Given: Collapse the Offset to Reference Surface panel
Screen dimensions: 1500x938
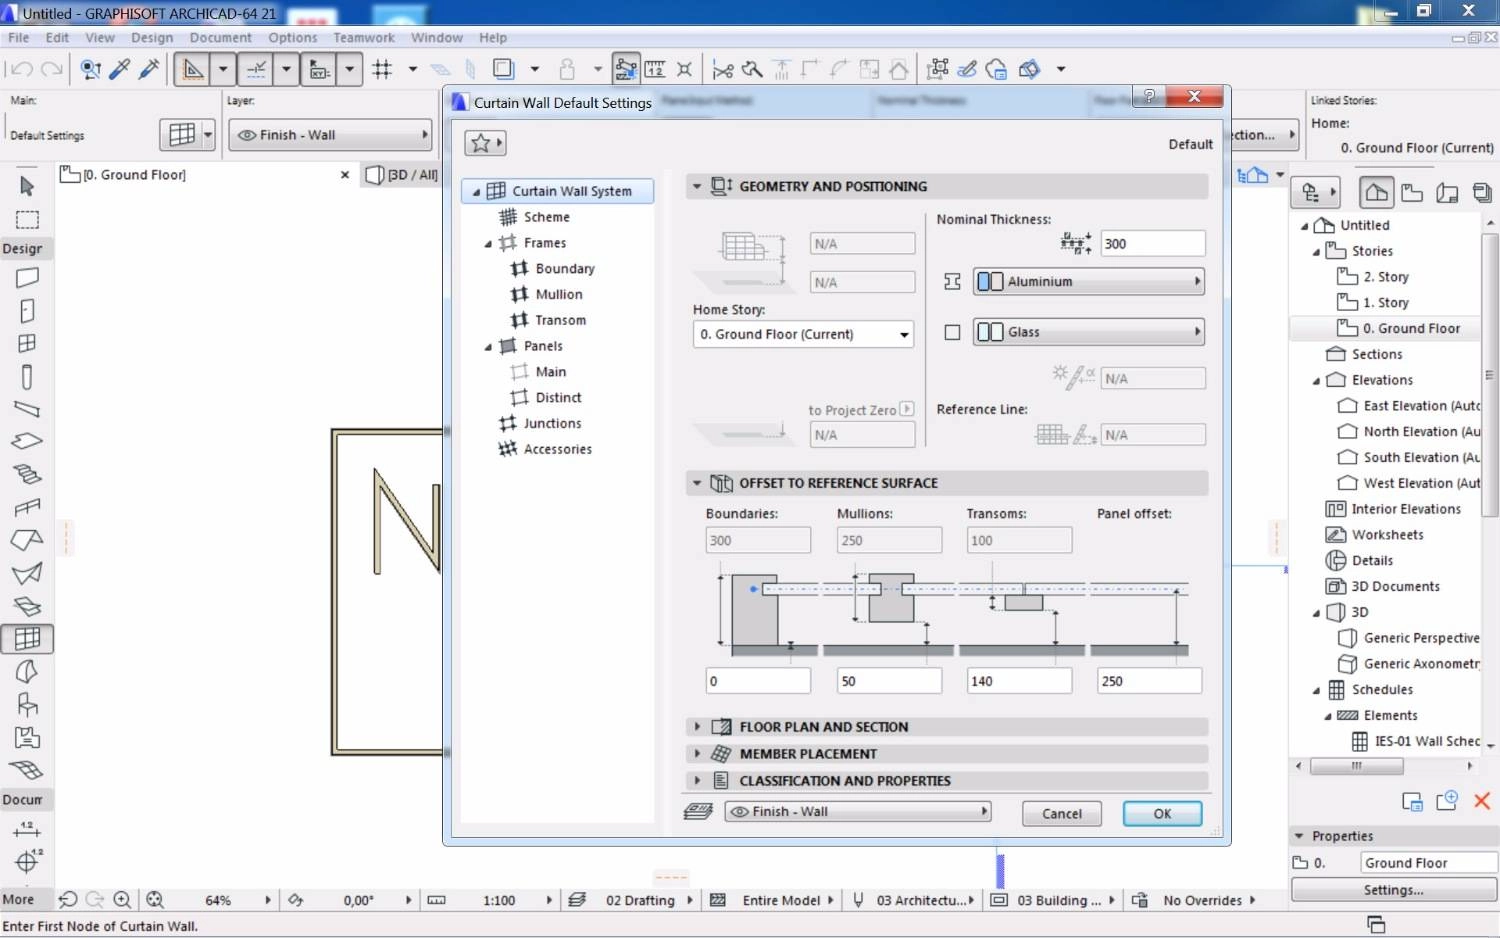Looking at the screenshot, I should point(697,483).
